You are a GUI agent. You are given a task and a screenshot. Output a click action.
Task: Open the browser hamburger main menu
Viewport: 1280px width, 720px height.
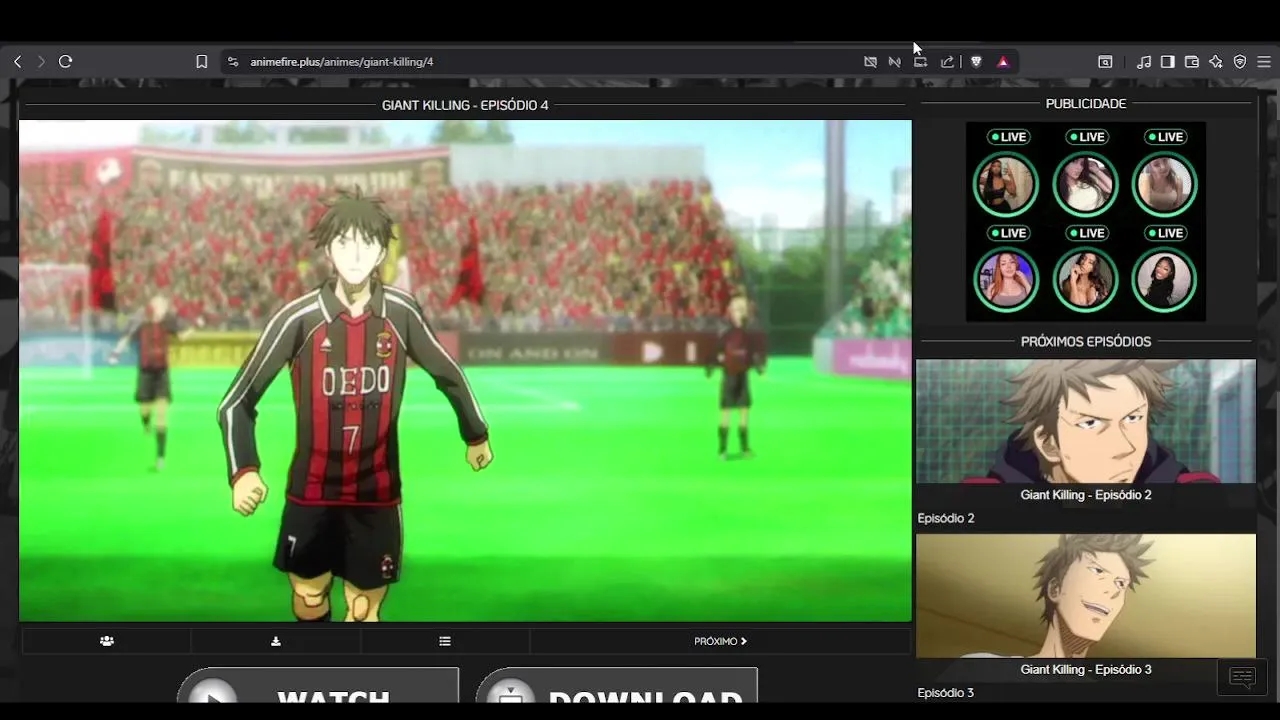click(x=1264, y=62)
